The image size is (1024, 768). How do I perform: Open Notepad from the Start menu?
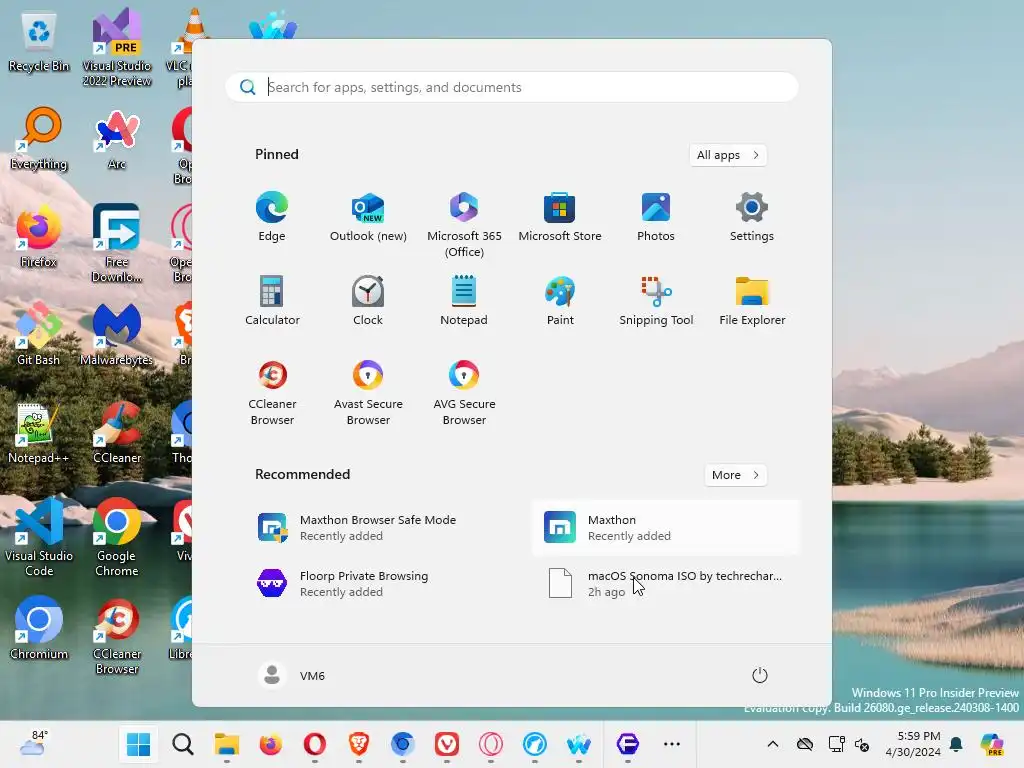(464, 300)
